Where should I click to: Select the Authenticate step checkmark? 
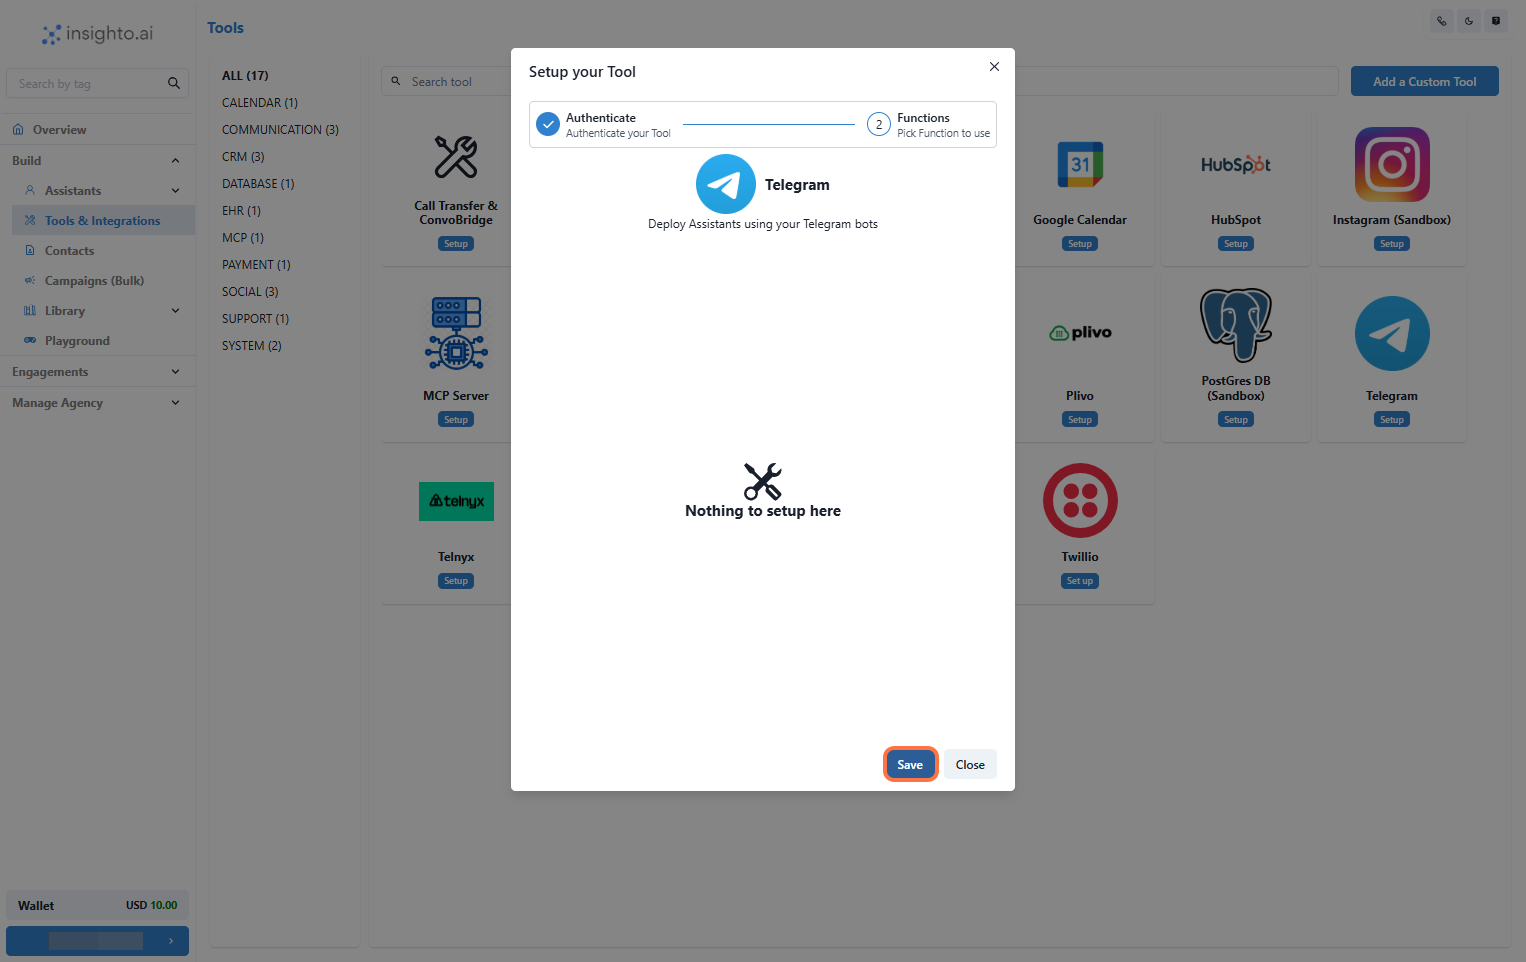click(548, 124)
